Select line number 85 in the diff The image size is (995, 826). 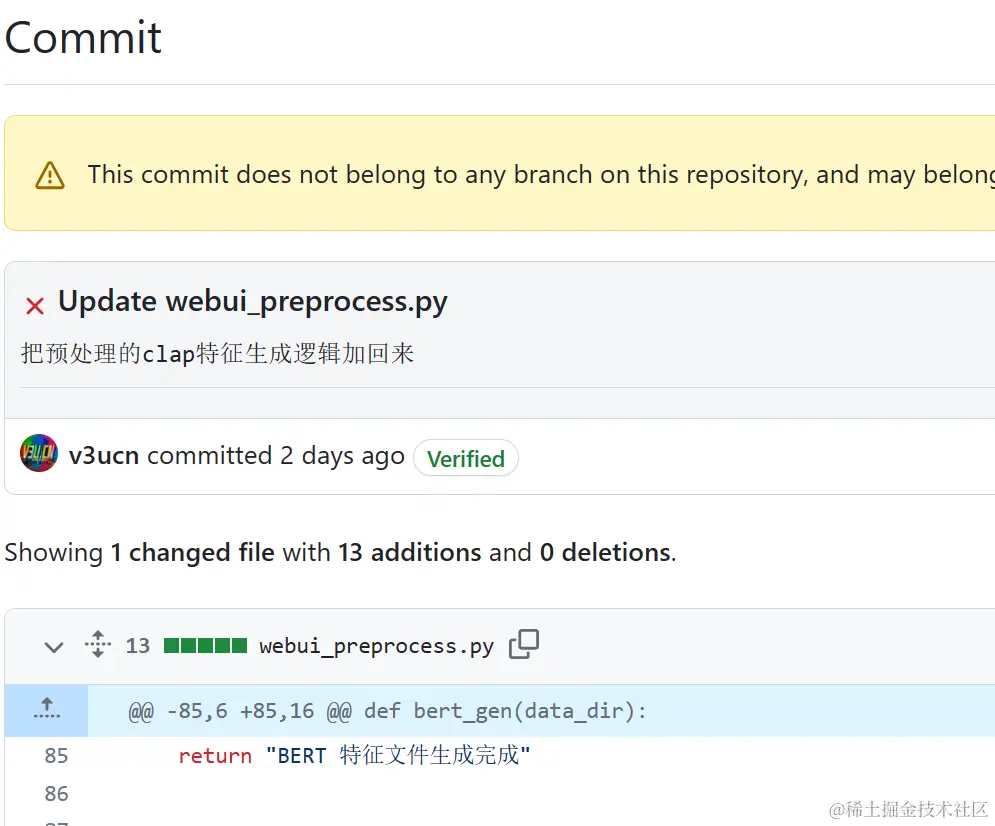(56, 756)
